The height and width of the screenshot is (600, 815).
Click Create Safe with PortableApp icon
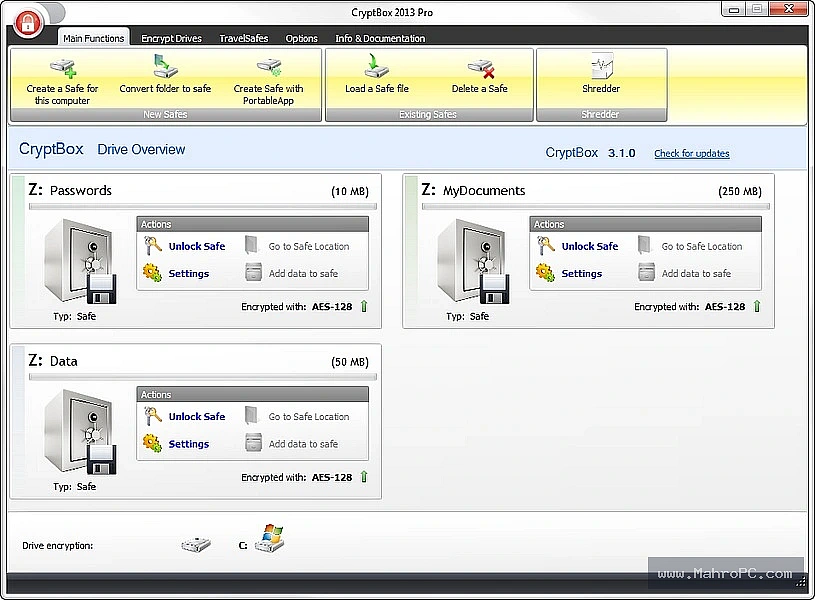click(x=269, y=67)
